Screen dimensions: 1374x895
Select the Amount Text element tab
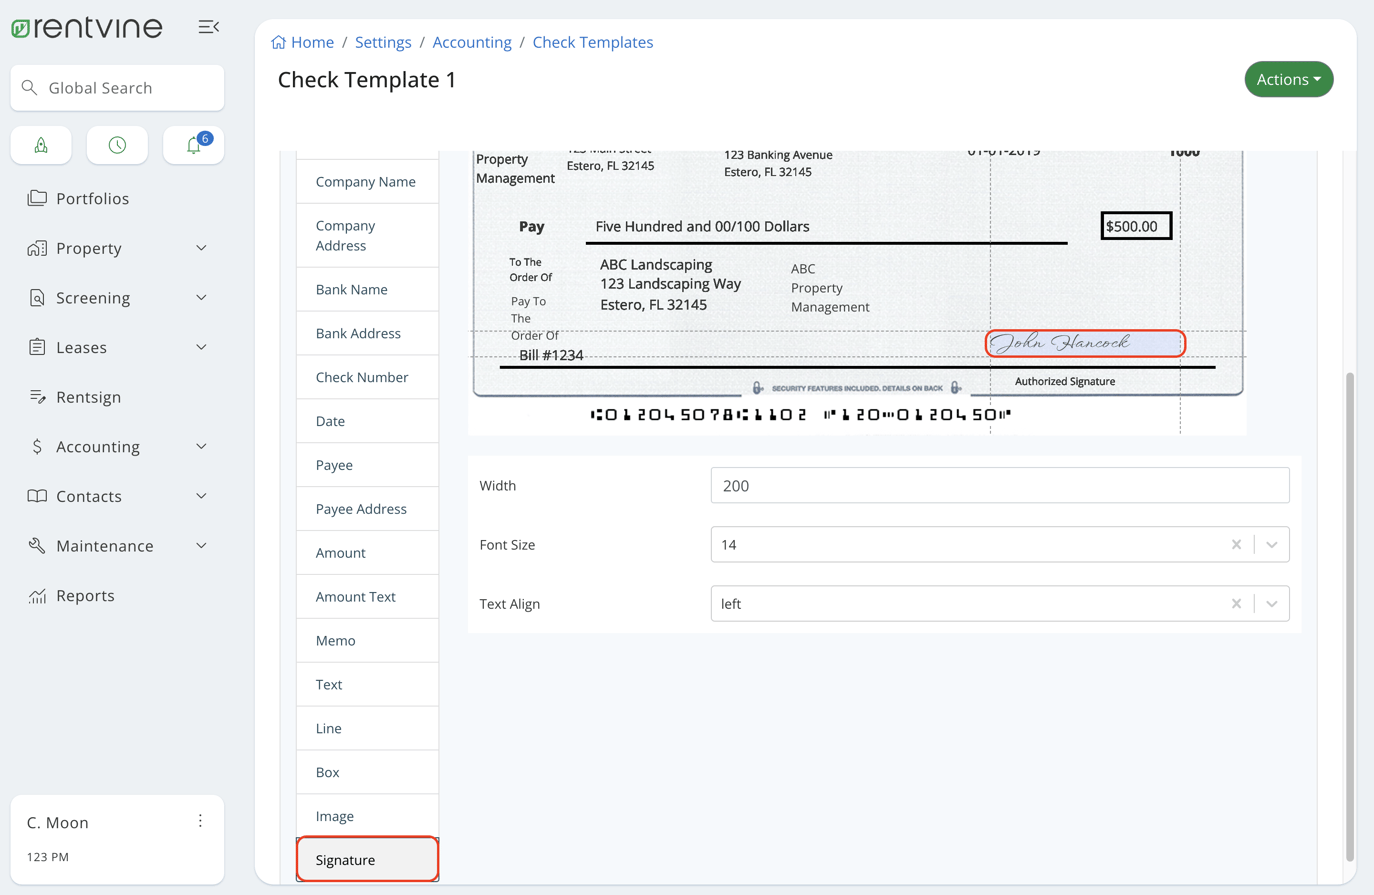[x=356, y=597]
